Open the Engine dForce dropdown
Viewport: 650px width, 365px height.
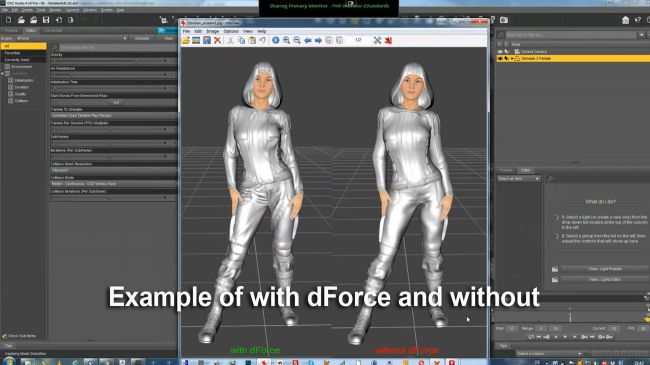point(71,38)
